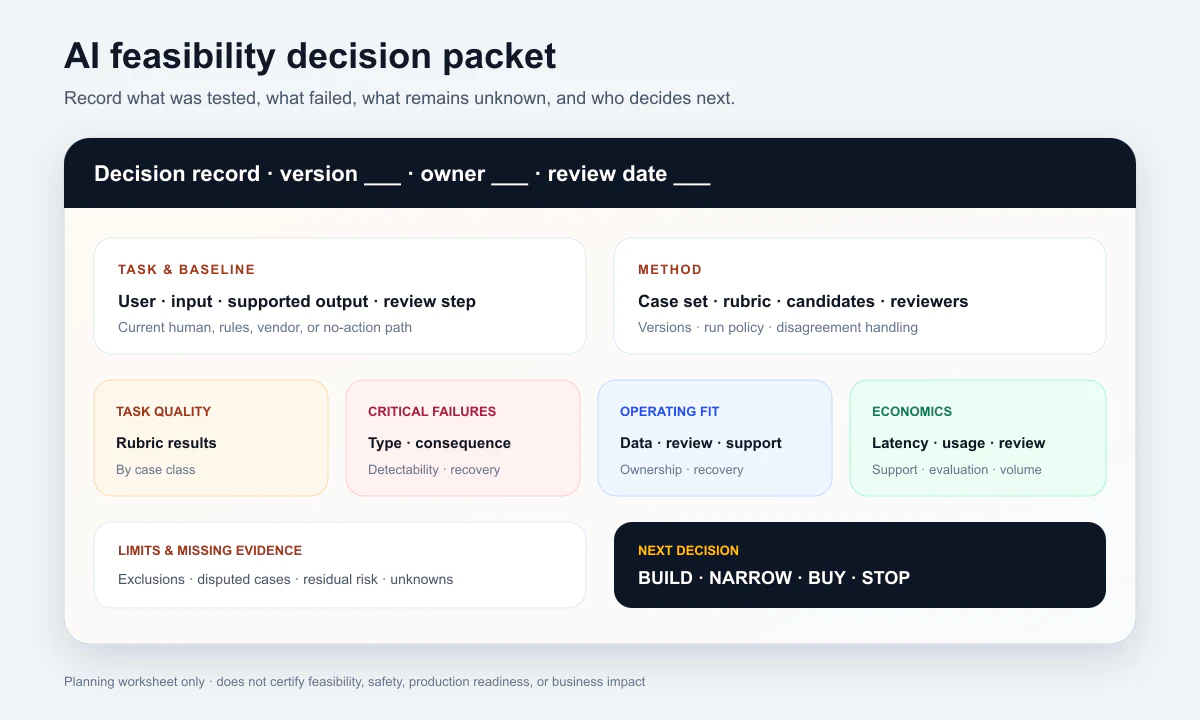Click the 'Planning worksheet only' footer disclaimer

[355, 682]
